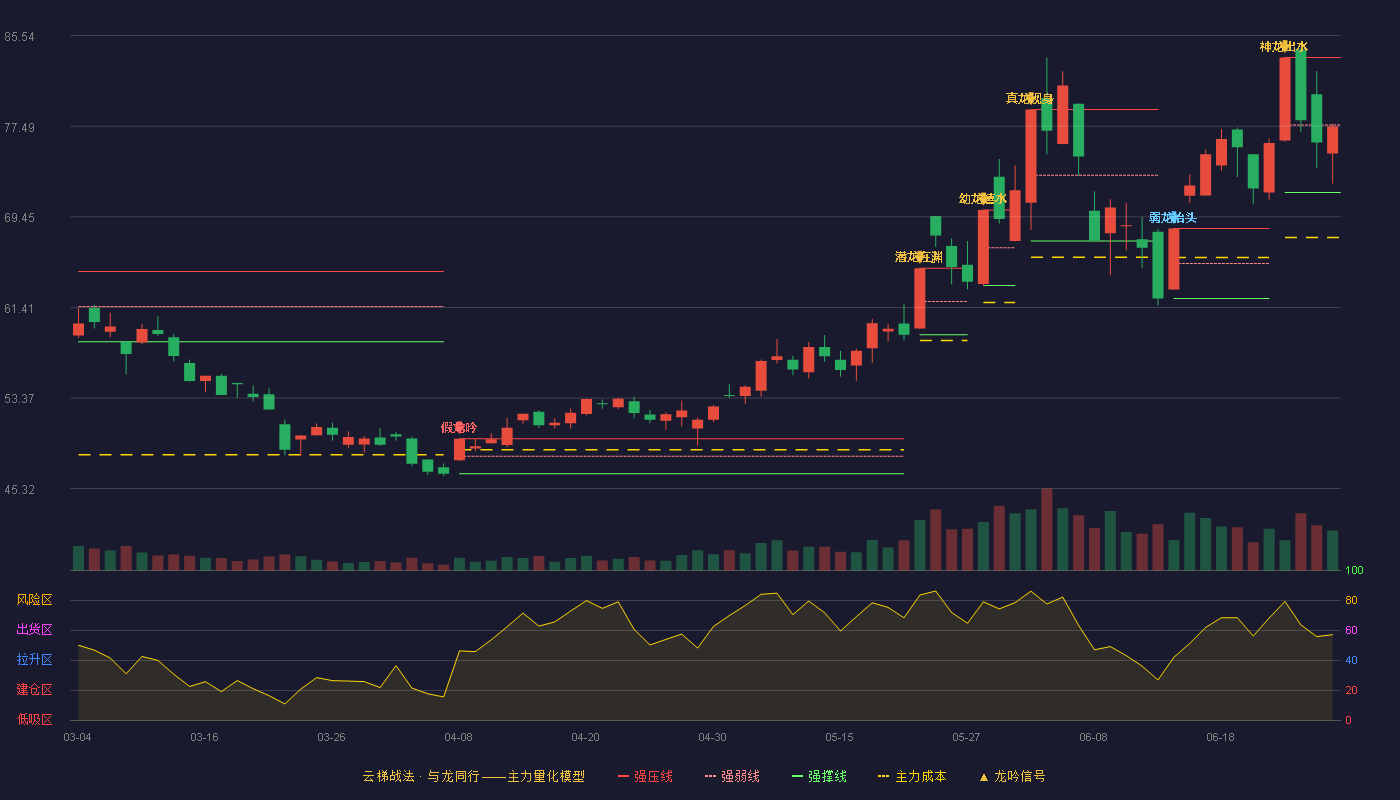Click the dotted 强弱线 legend marker

pyautogui.click(x=710, y=776)
